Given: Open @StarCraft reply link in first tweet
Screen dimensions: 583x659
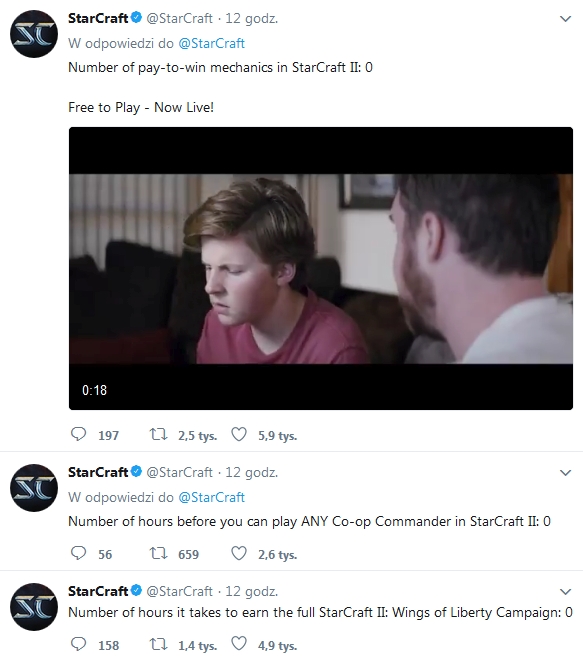Looking at the screenshot, I should click(x=211, y=43).
